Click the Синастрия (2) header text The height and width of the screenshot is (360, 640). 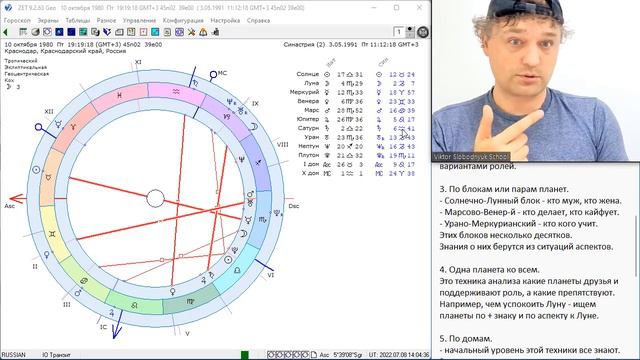point(304,44)
